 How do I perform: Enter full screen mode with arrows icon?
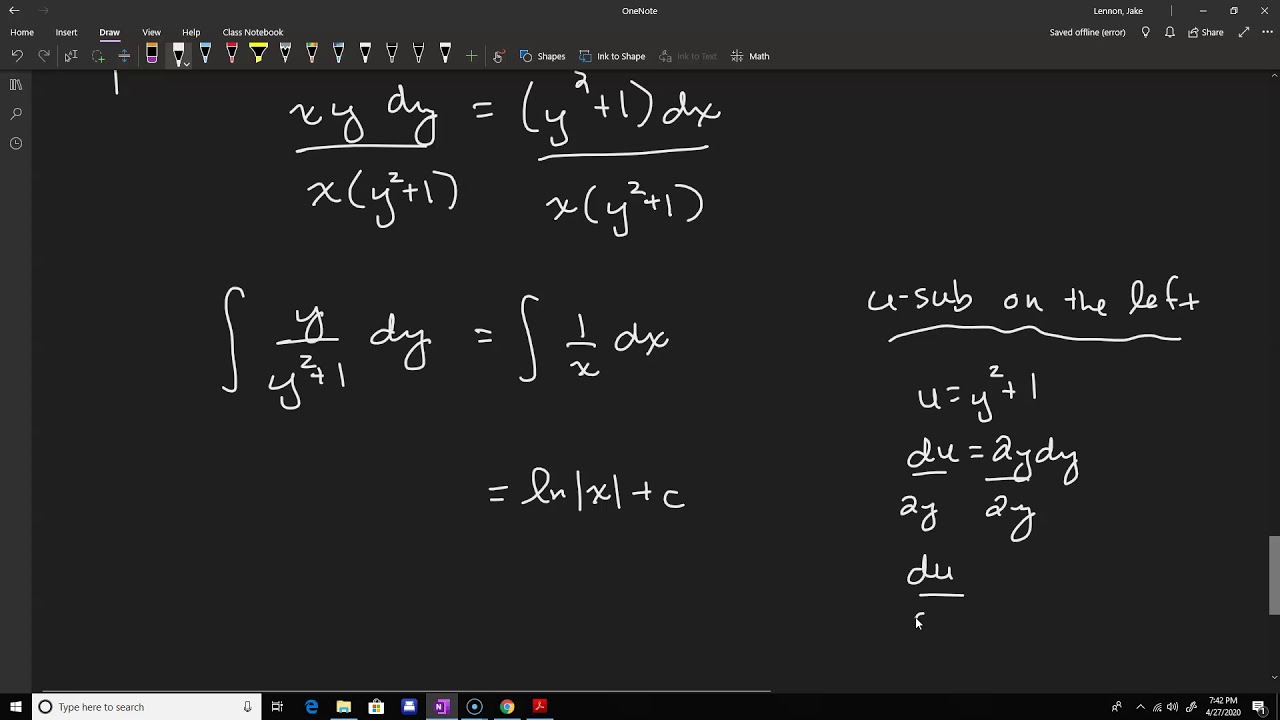point(1244,32)
